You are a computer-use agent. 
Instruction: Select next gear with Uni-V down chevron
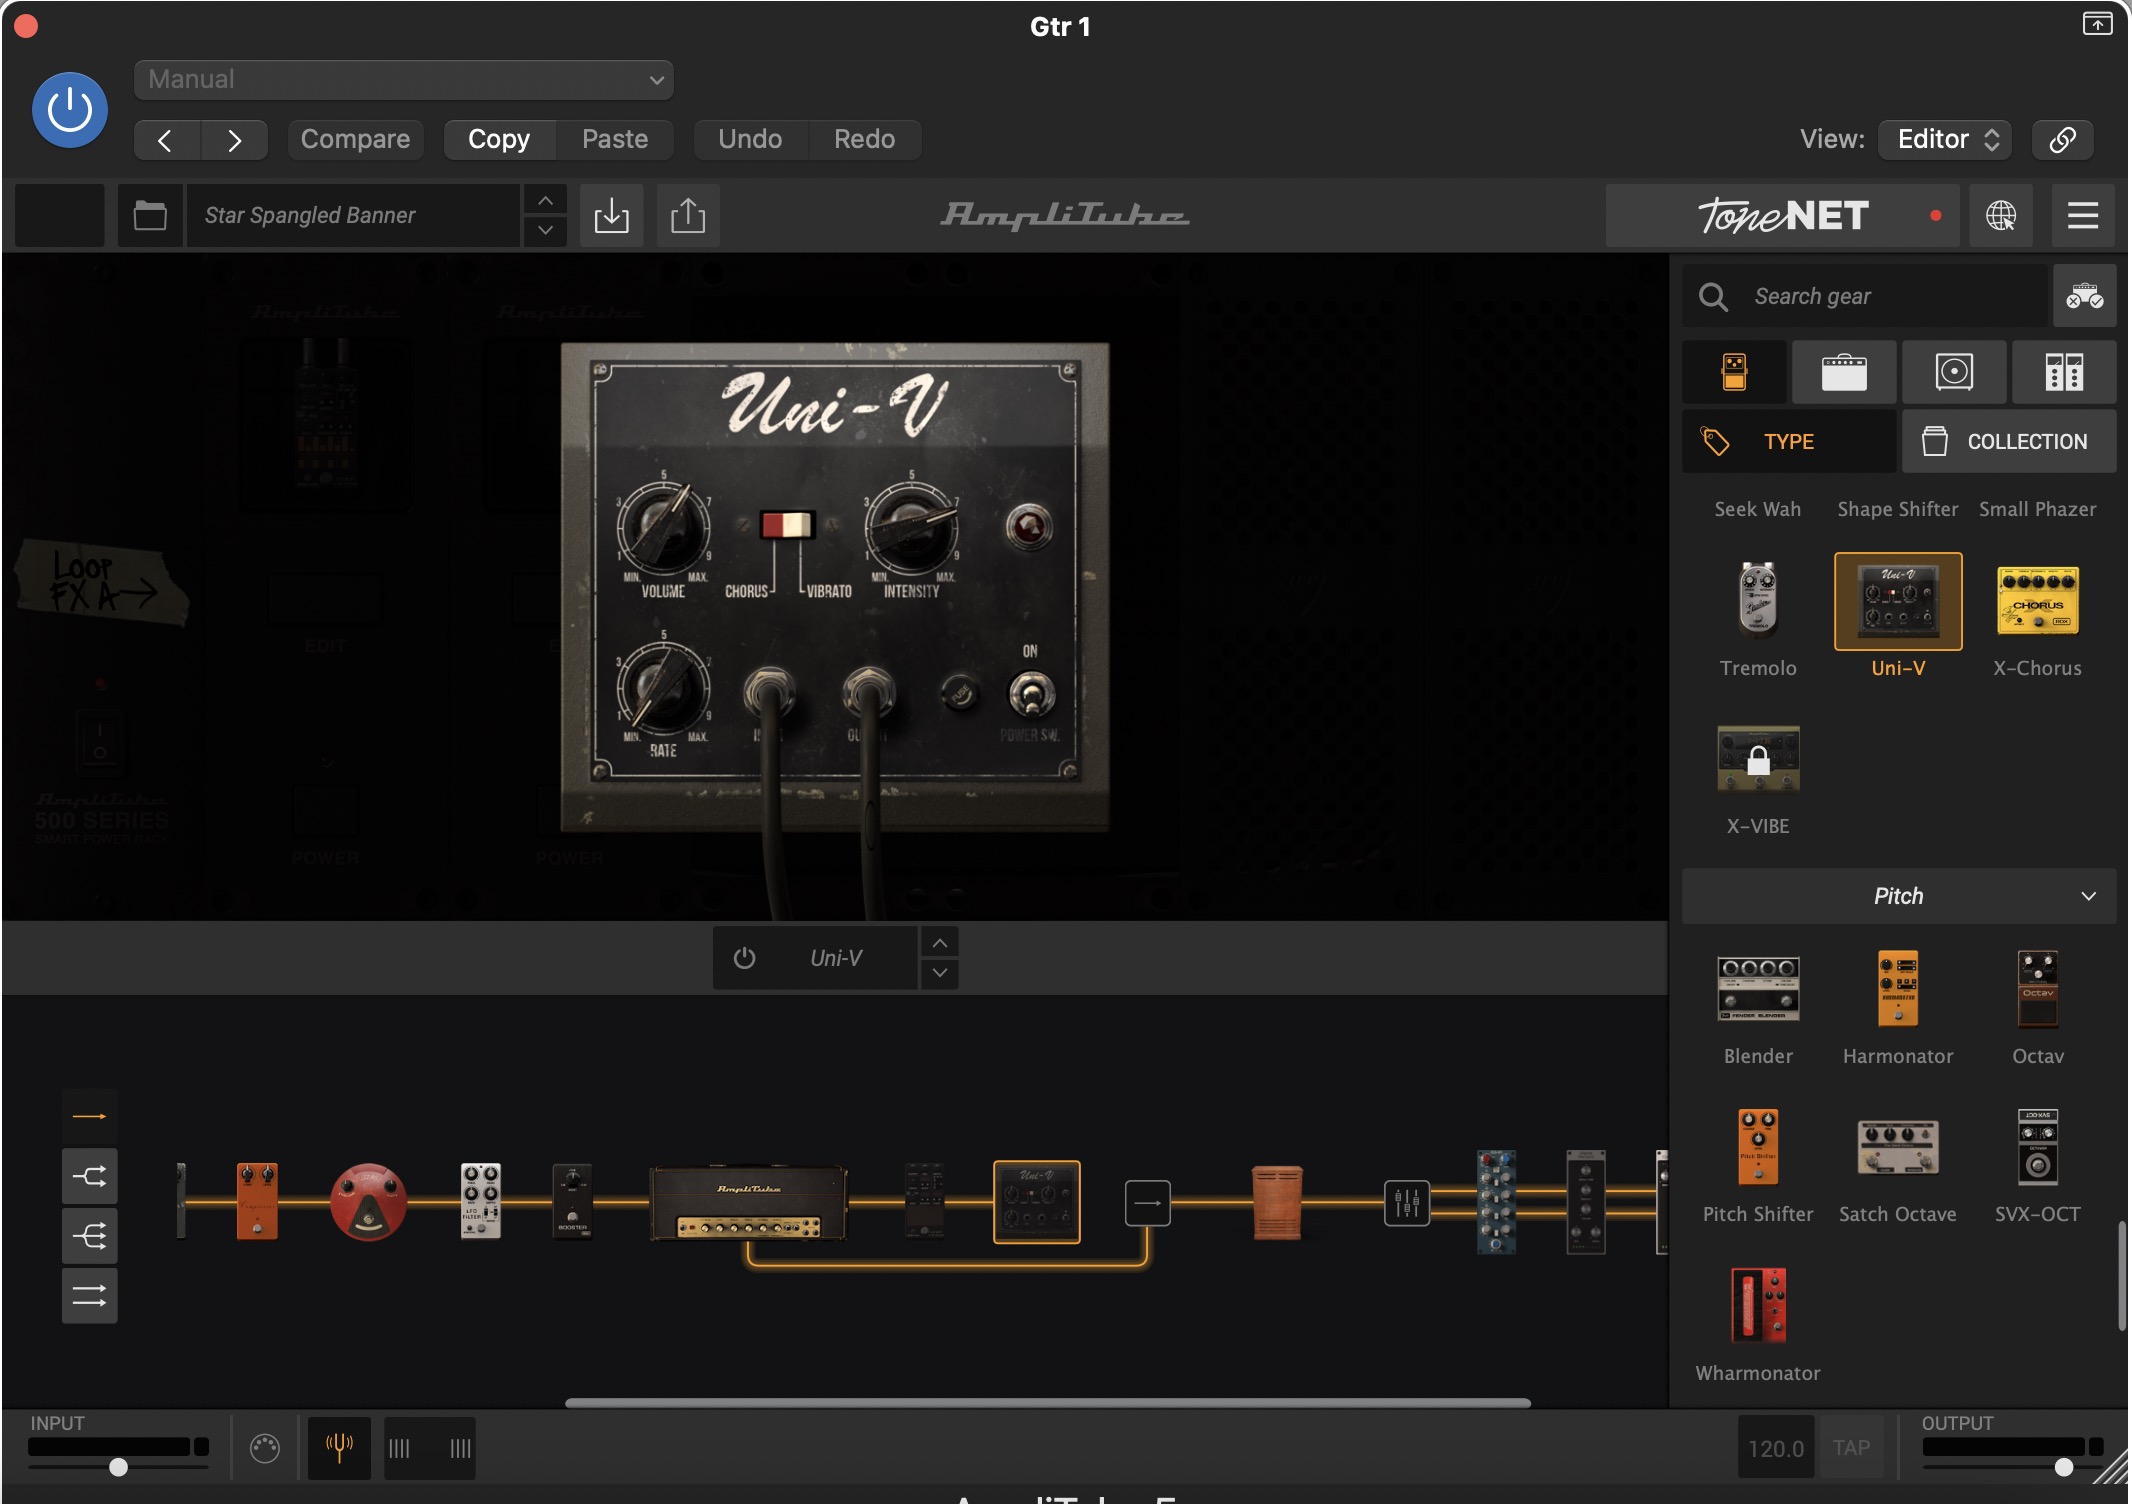[x=940, y=973]
